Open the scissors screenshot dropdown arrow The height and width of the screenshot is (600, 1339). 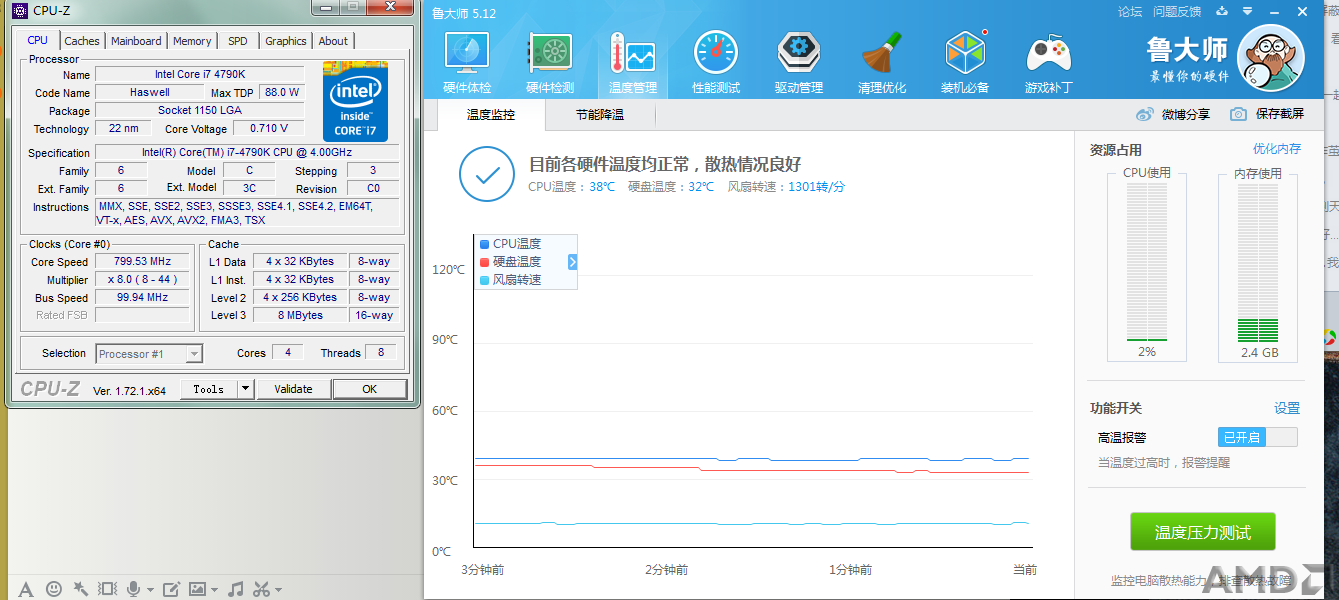pos(278,590)
